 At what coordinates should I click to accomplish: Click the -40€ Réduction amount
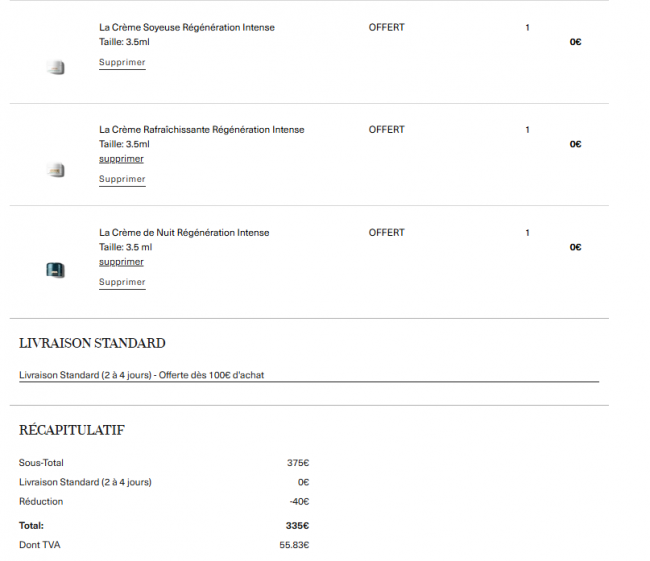click(x=299, y=502)
